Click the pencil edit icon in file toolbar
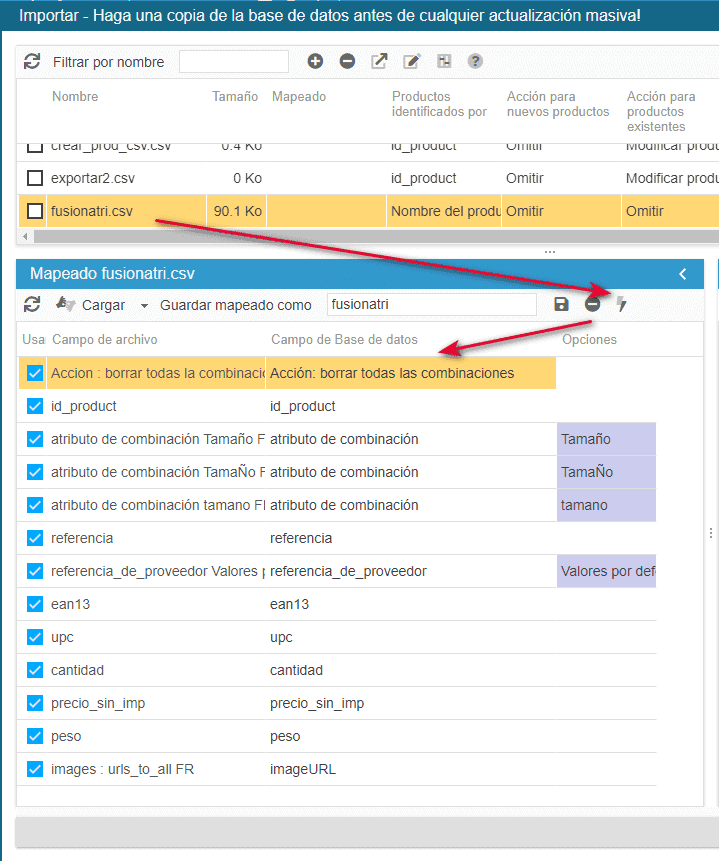The width and height of the screenshot is (719, 861). pyautogui.click(x=411, y=62)
